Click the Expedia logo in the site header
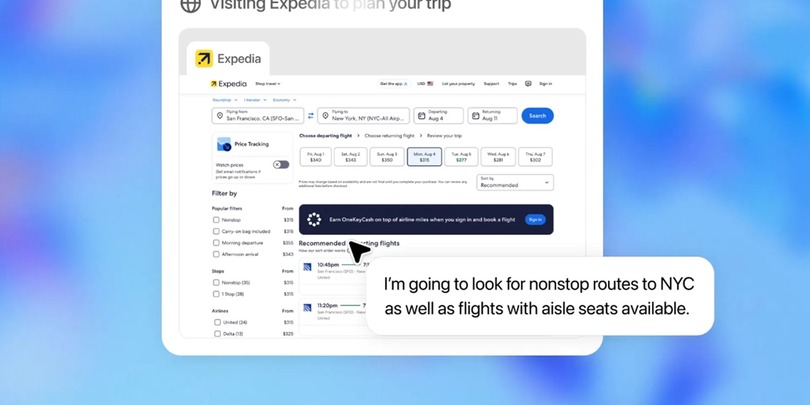 point(228,84)
